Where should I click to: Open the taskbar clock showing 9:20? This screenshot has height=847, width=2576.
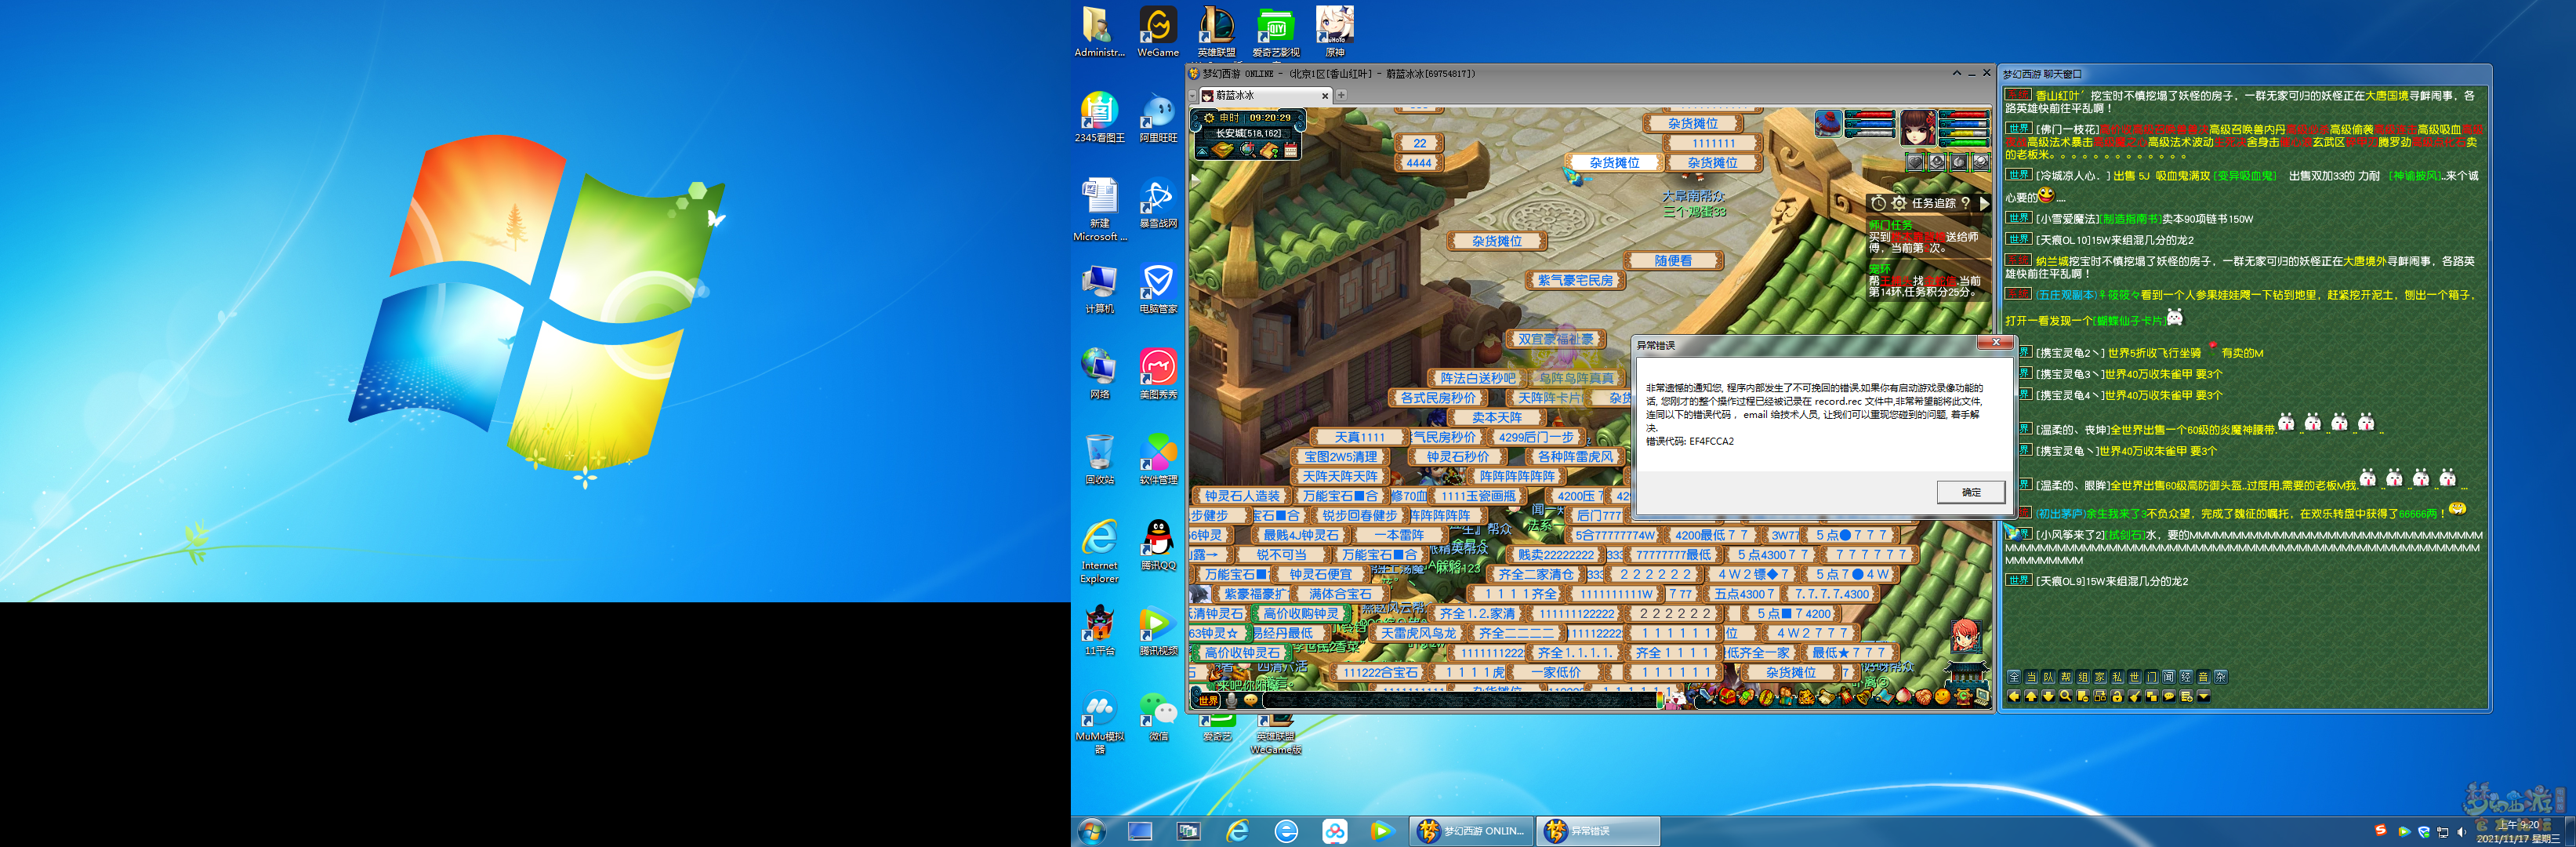click(2519, 832)
